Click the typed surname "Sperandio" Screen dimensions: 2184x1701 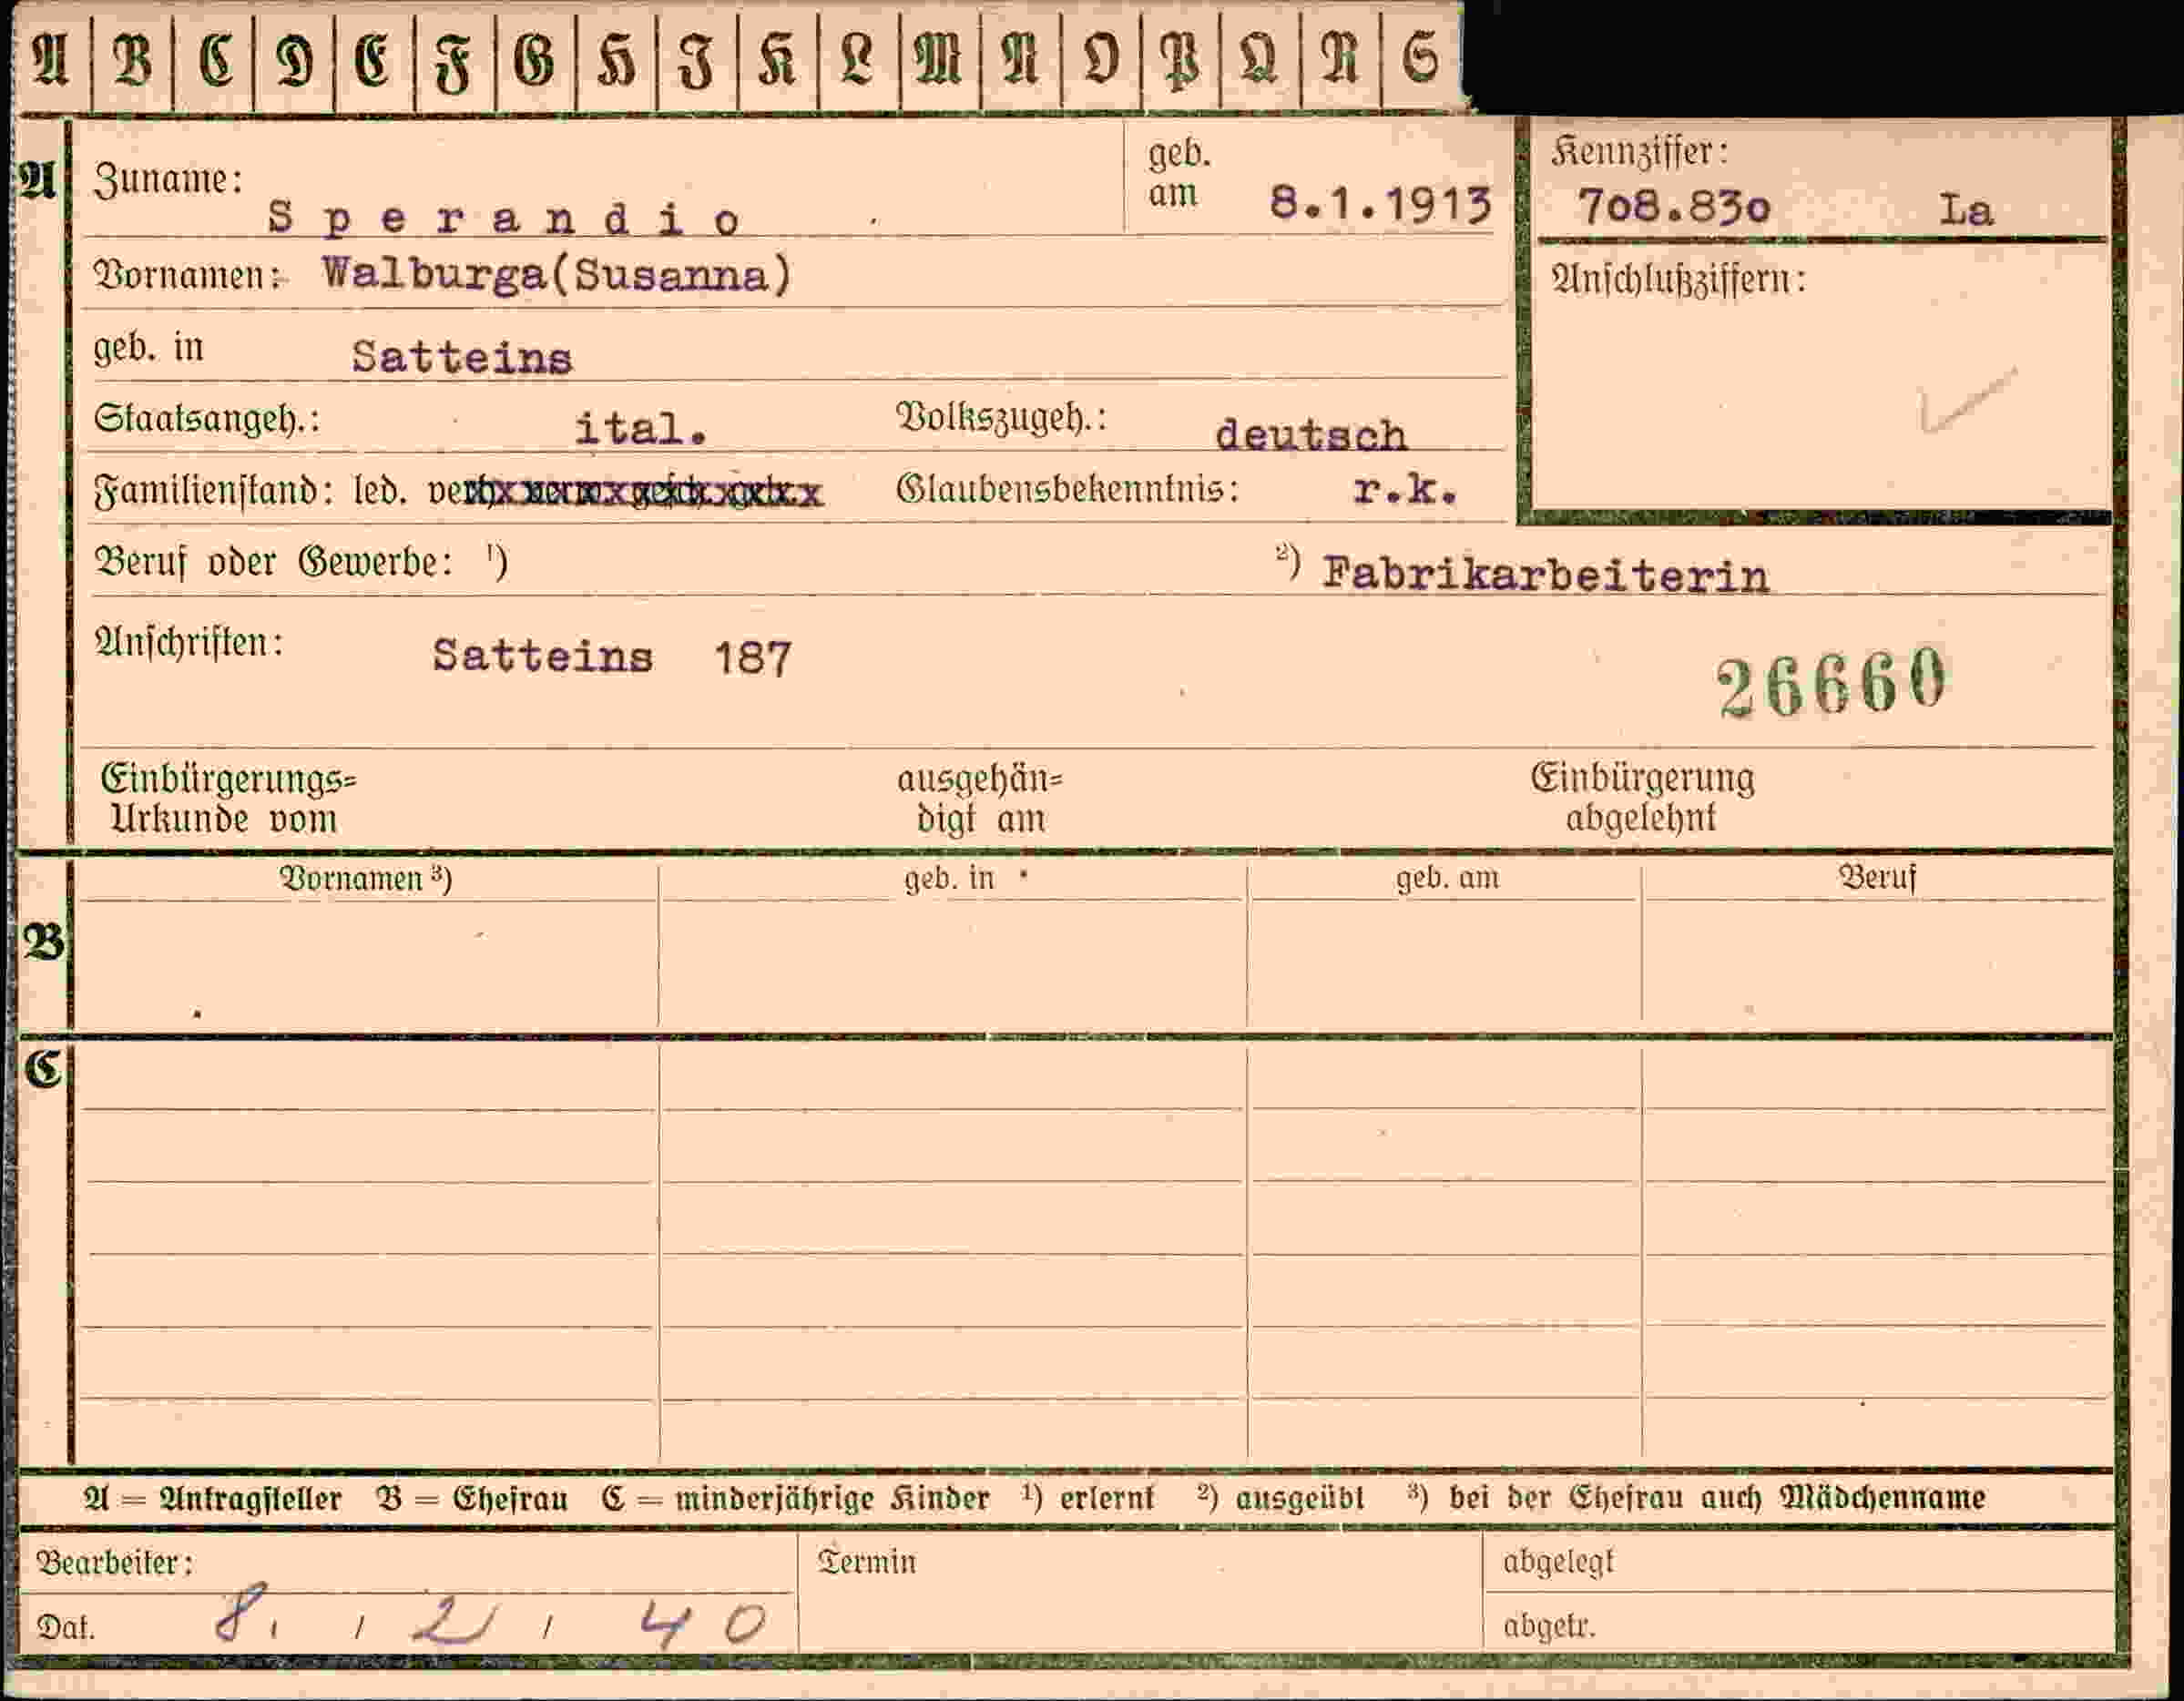tap(504, 219)
